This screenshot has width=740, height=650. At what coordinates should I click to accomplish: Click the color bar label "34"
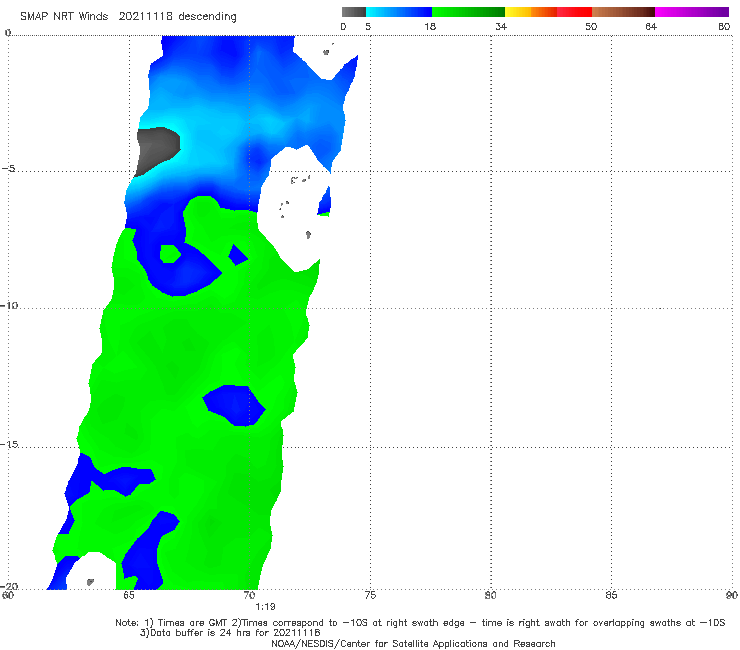pyautogui.click(x=501, y=27)
